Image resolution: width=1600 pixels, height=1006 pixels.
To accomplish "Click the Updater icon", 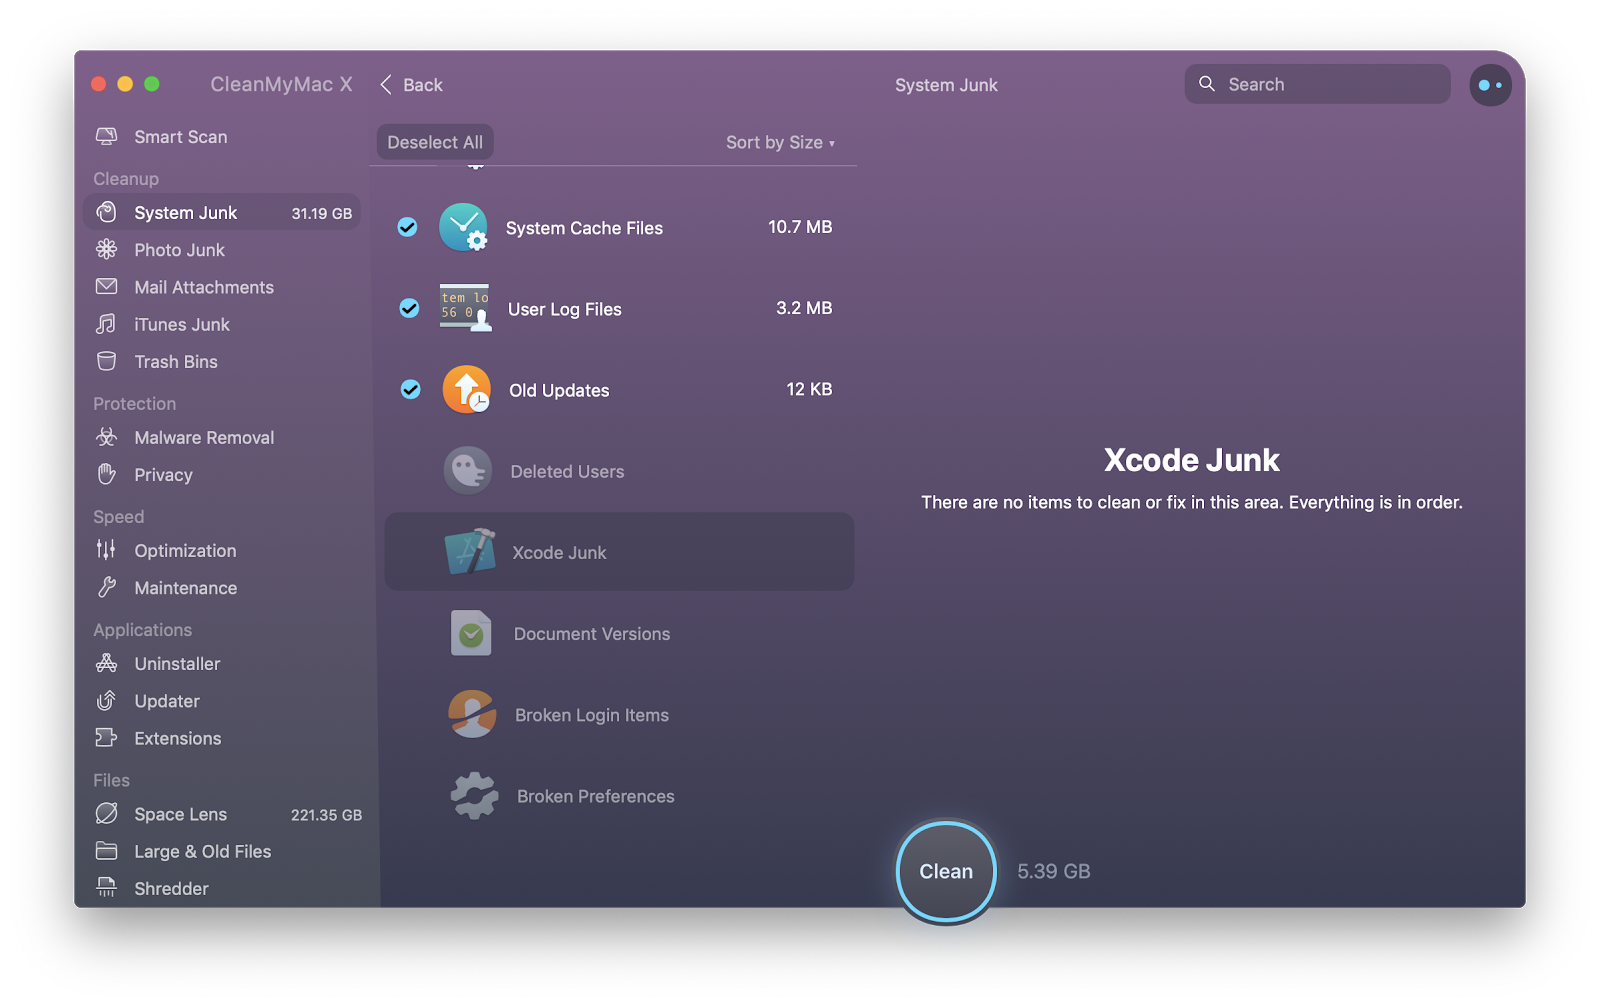I will coord(106,700).
